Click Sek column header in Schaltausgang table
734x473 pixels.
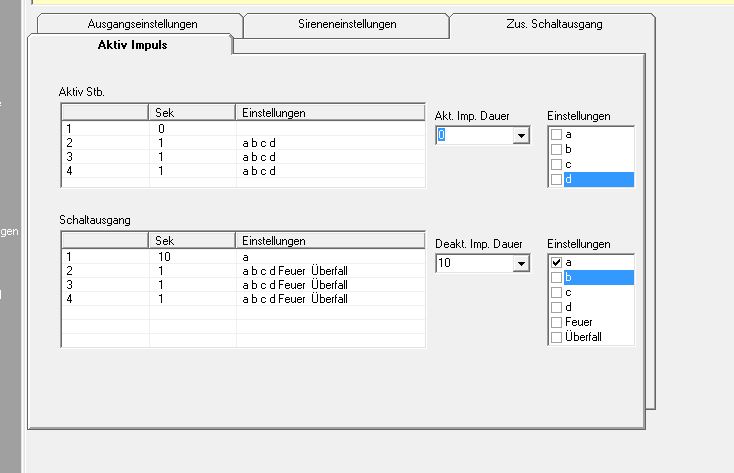click(192, 241)
